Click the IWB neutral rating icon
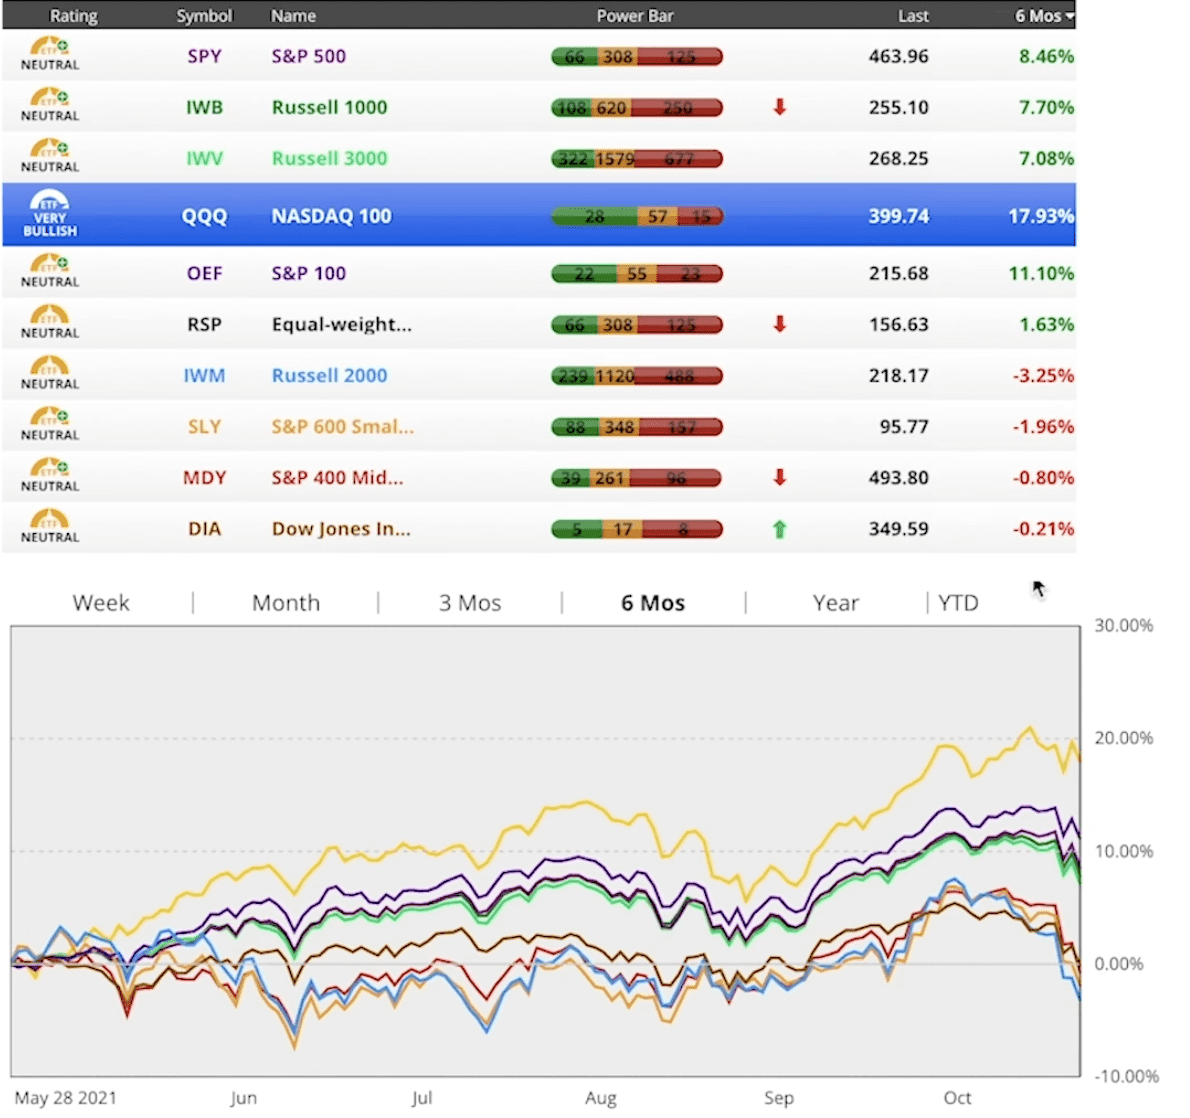1190x1118 pixels. 49,105
